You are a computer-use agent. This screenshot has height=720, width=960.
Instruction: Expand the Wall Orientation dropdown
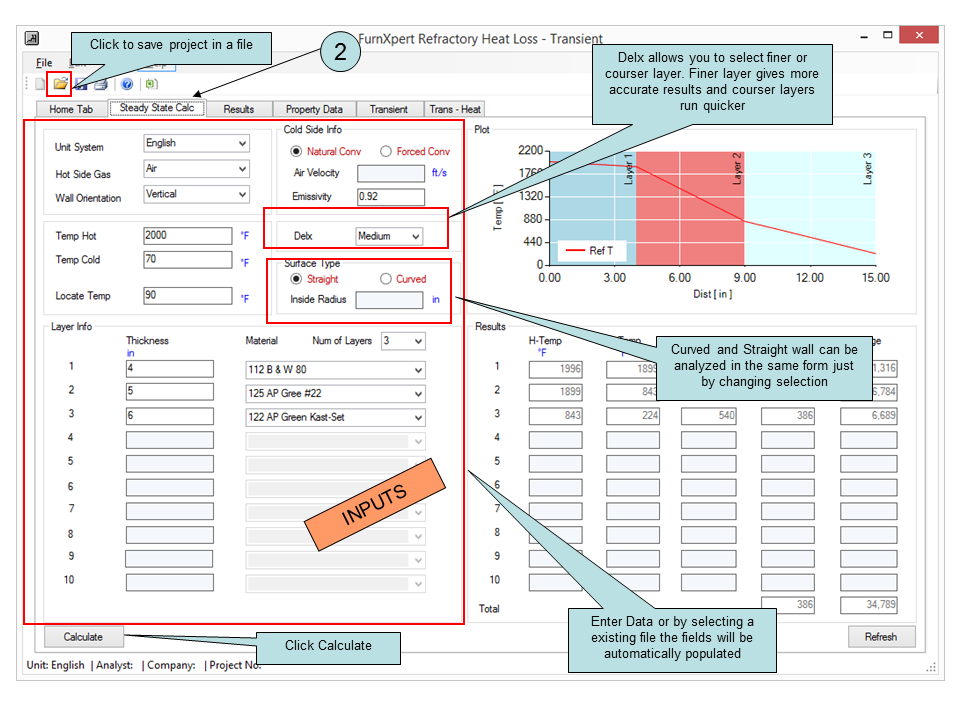click(196, 194)
